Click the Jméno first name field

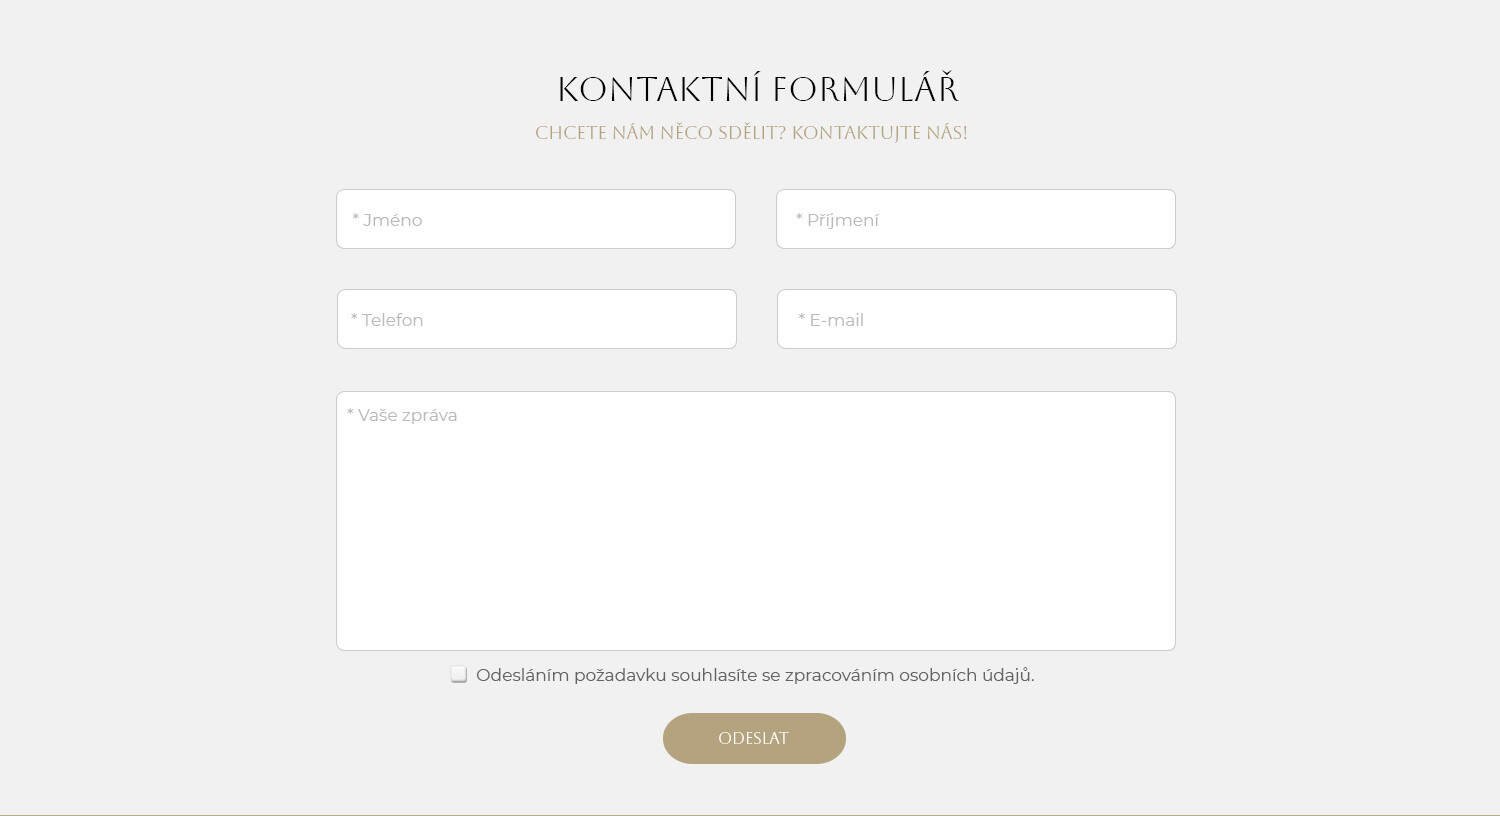(536, 219)
